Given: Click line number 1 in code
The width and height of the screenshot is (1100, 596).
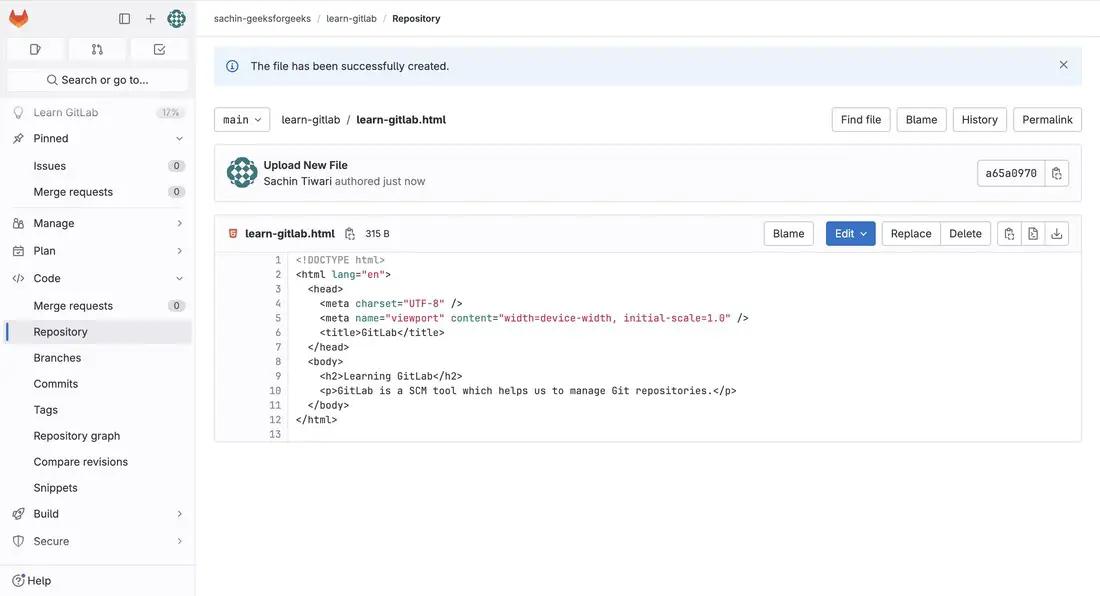Looking at the screenshot, I should (278, 259).
